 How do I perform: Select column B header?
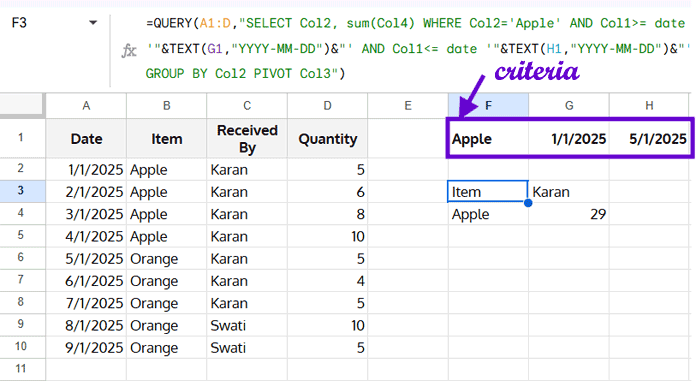[x=166, y=106]
